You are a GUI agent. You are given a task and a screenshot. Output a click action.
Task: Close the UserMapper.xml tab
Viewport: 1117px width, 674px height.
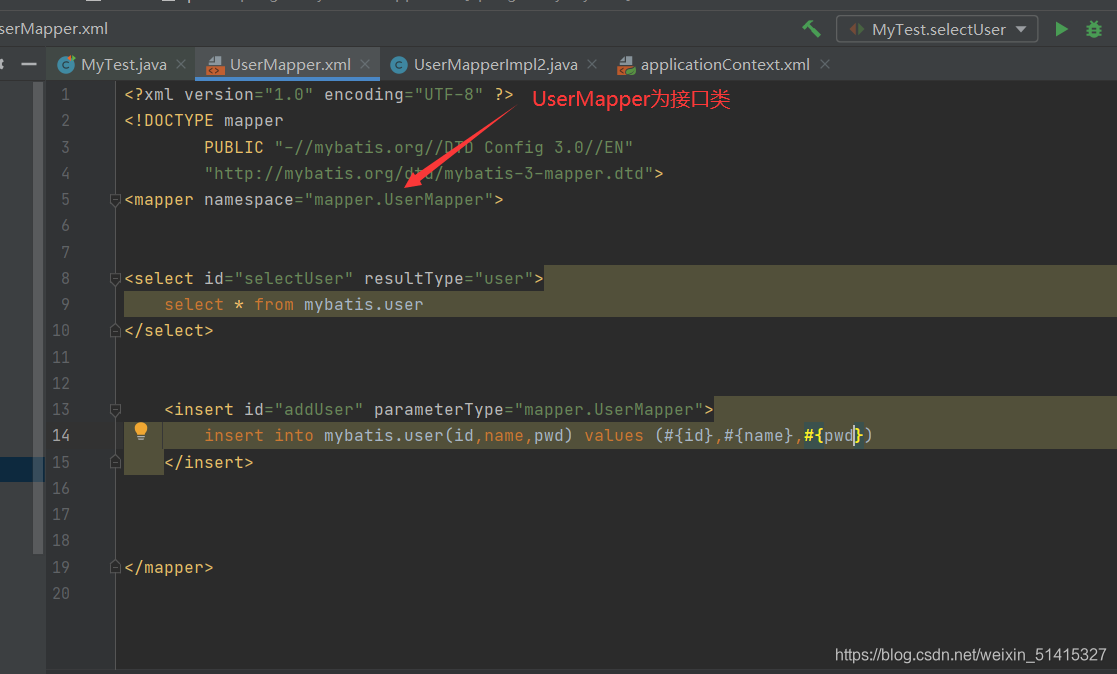(365, 64)
